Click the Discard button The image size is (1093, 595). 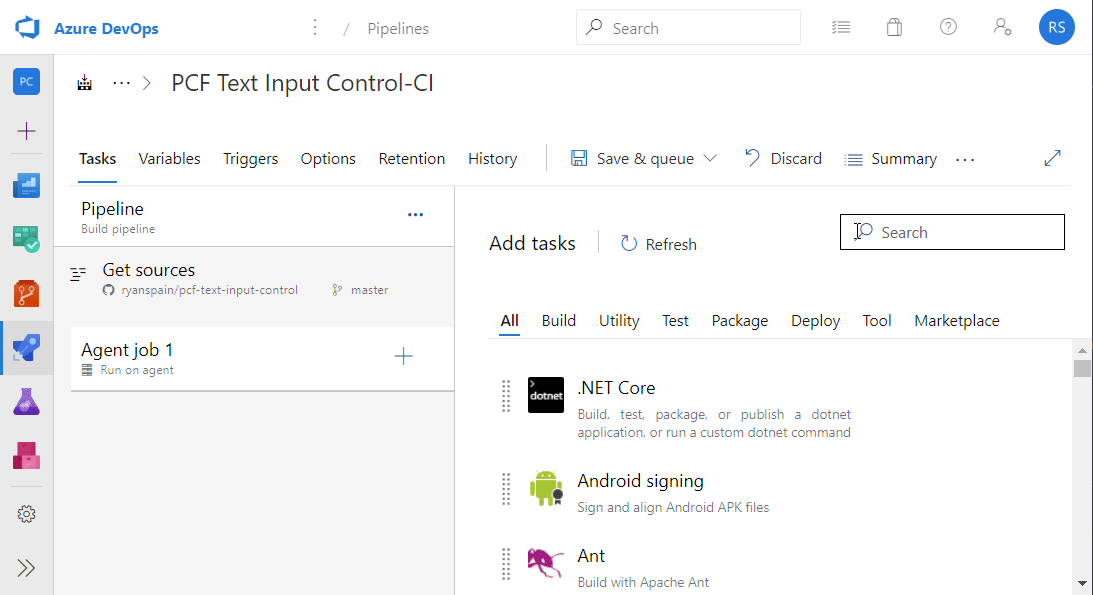(x=783, y=159)
